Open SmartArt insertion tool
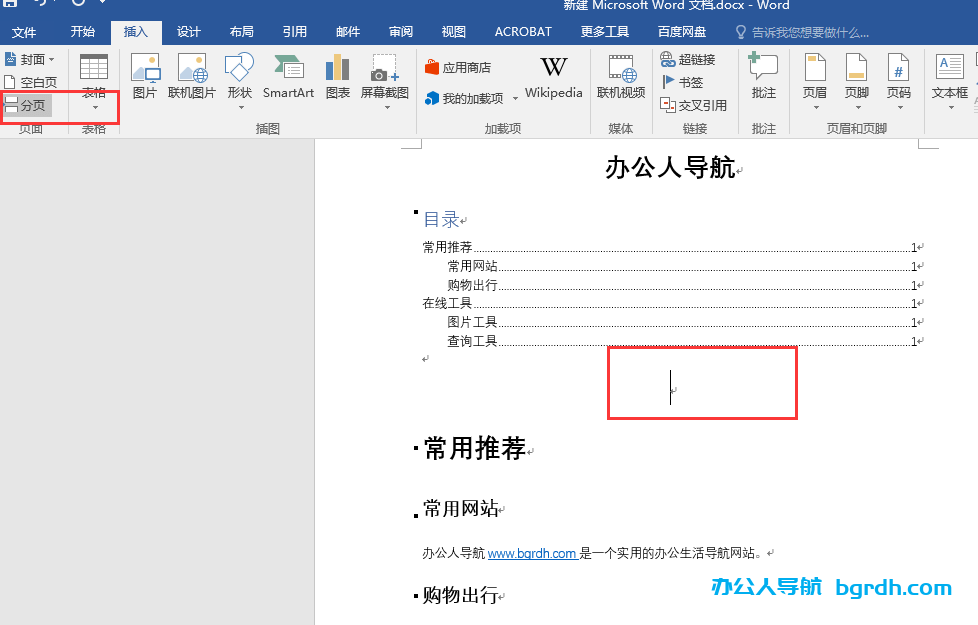This screenshot has height=625, width=978. point(288,80)
